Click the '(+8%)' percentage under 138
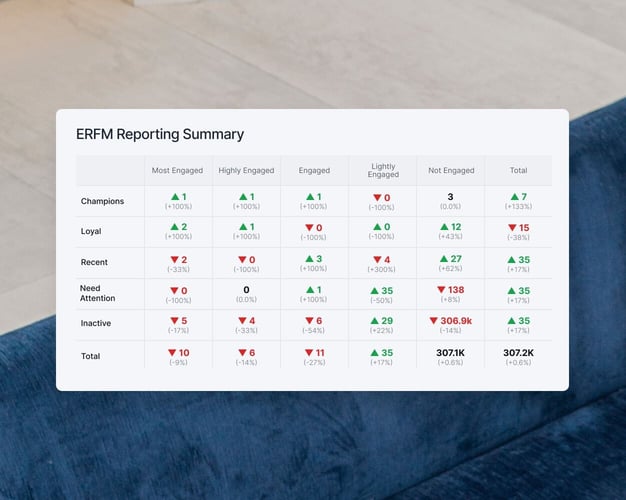This screenshot has width=626, height=500. pyautogui.click(x=450, y=299)
